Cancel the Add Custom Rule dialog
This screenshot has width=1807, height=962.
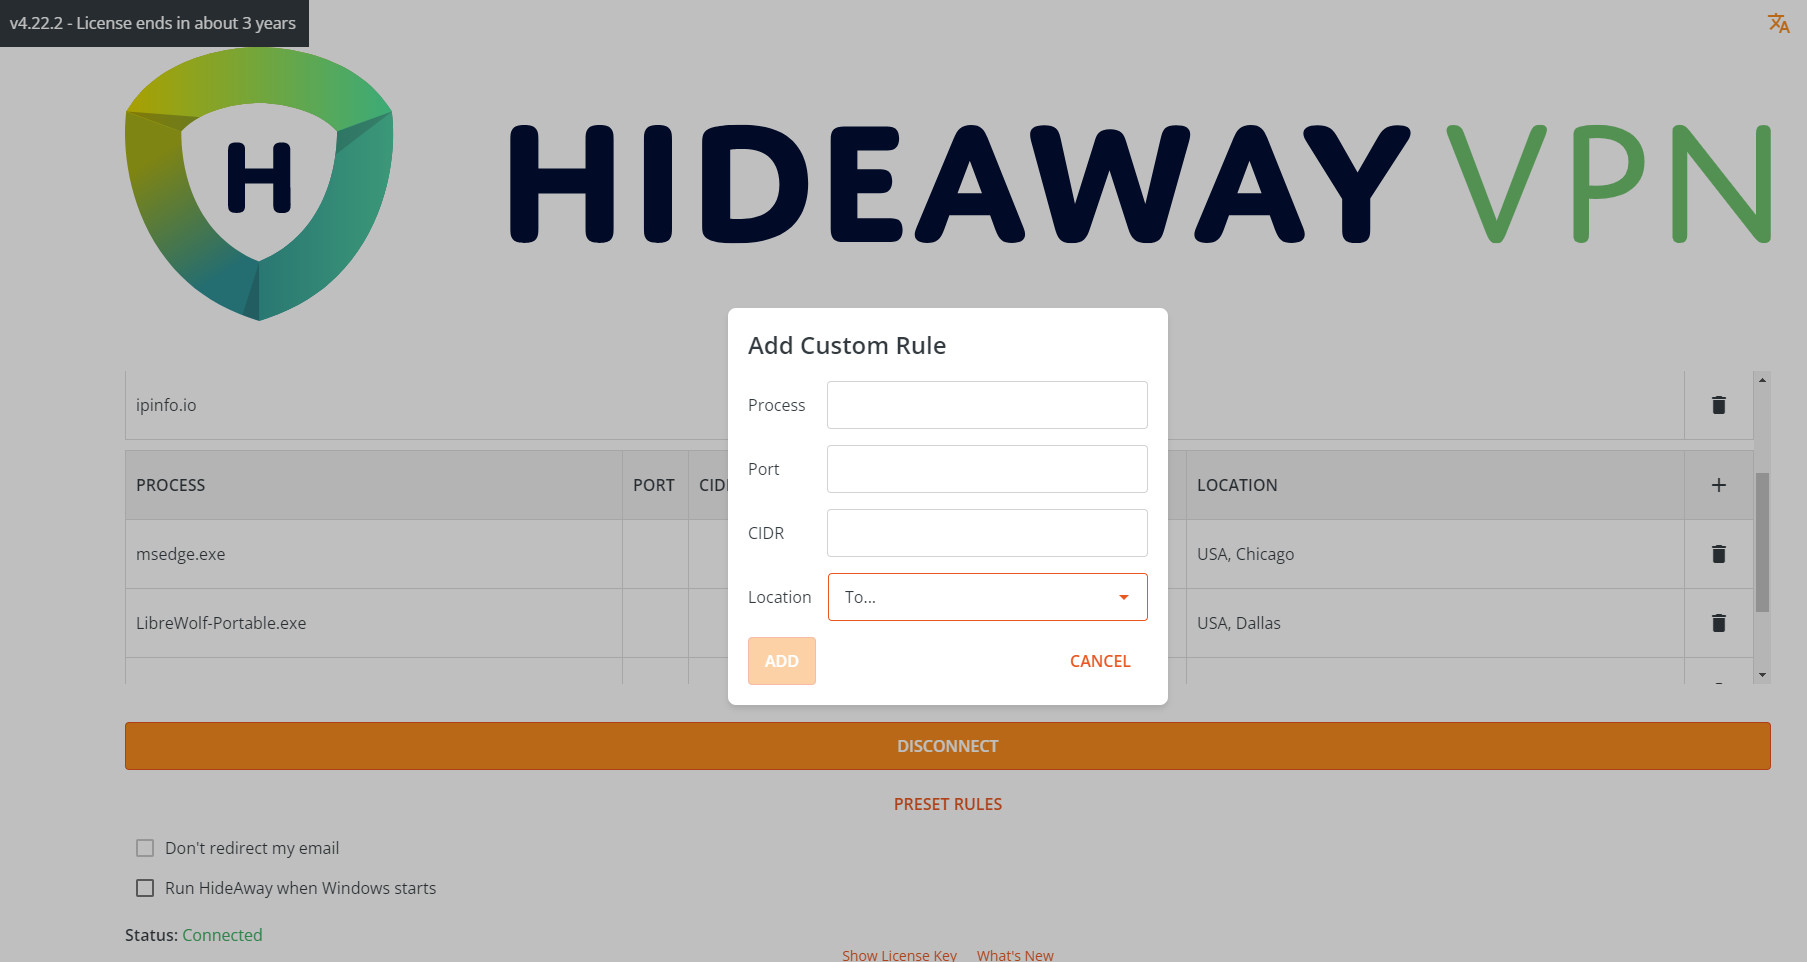point(1100,661)
